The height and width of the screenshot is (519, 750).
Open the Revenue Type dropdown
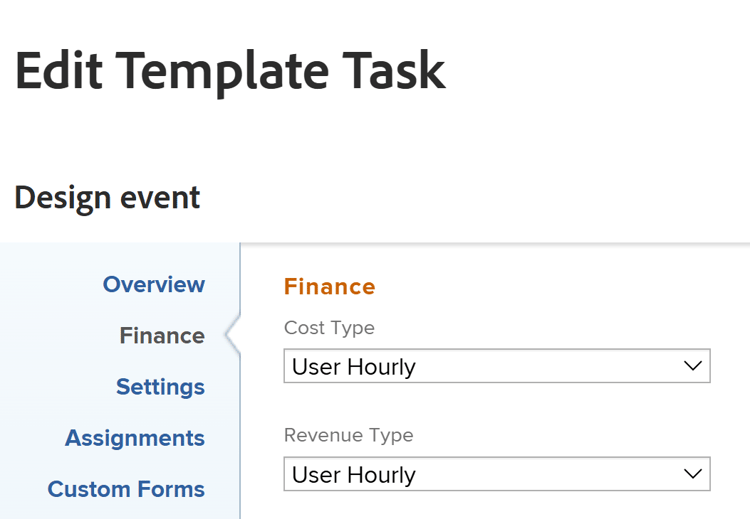click(496, 475)
